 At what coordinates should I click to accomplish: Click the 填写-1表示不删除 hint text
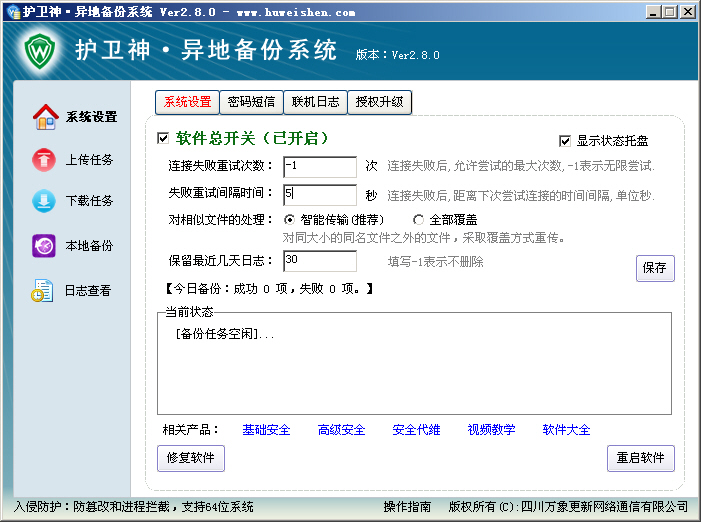tap(435, 262)
